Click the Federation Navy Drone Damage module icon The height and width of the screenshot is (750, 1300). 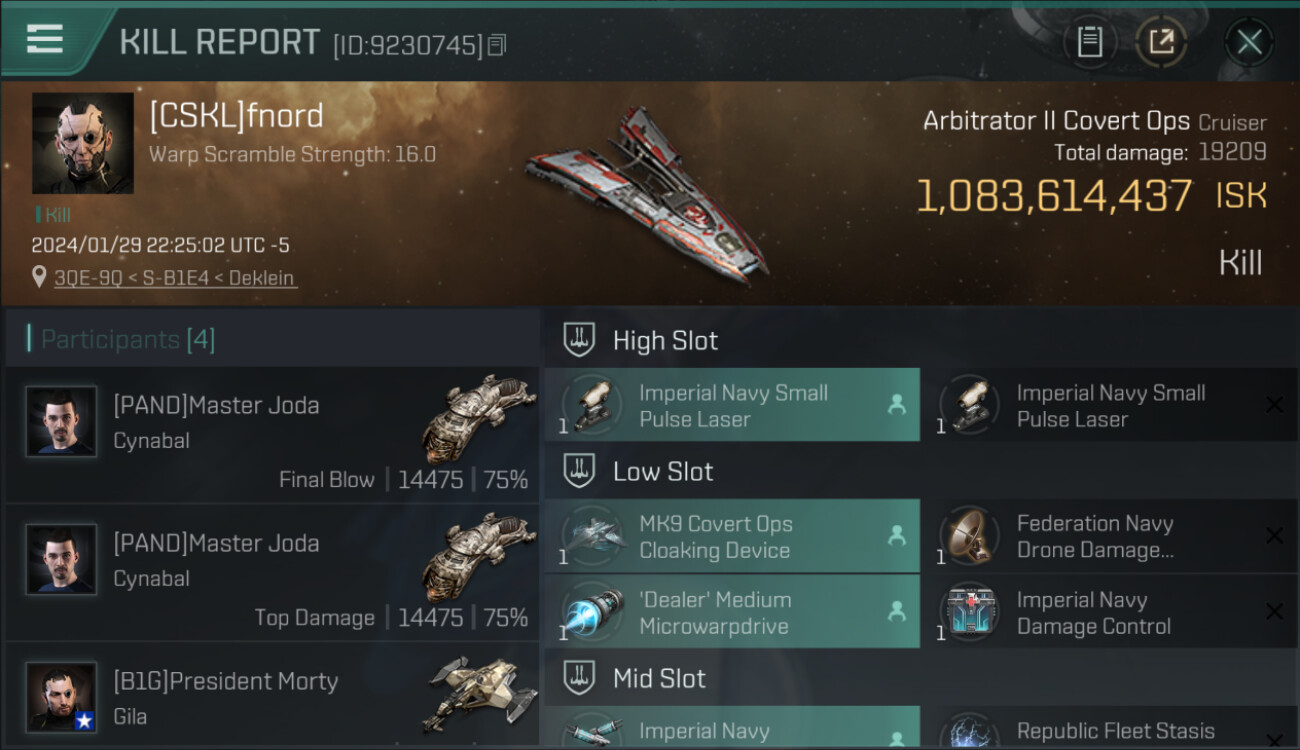point(970,537)
